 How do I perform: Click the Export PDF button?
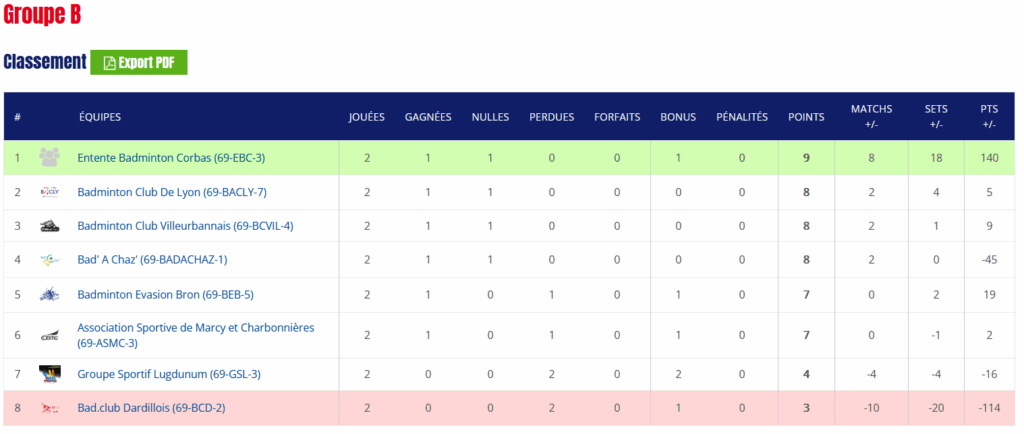point(139,62)
